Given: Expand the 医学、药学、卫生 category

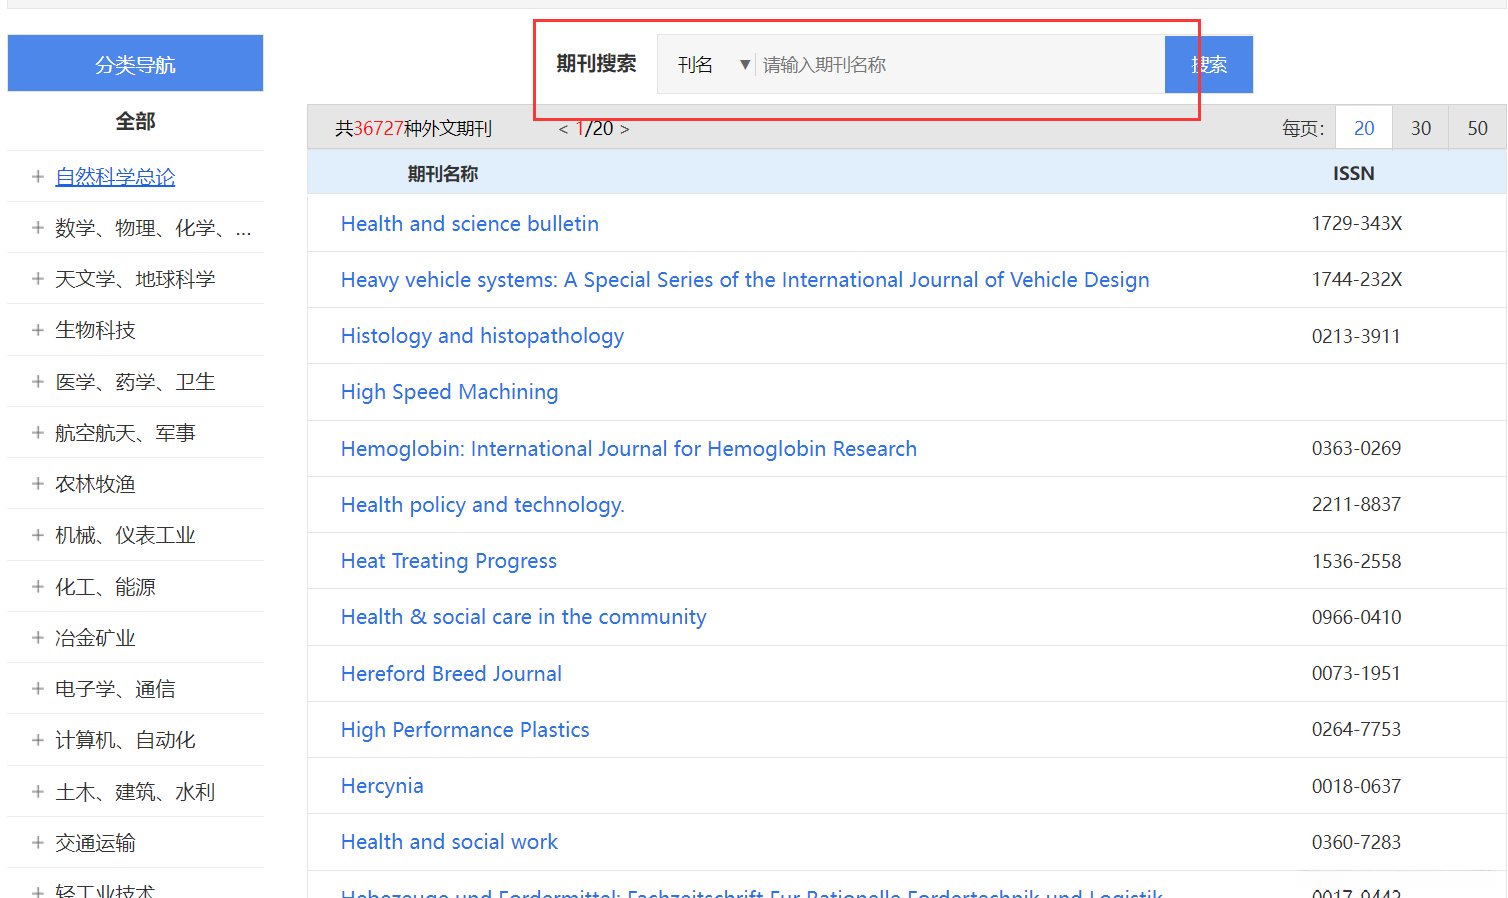Looking at the screenshot, I should click(37, 382).
